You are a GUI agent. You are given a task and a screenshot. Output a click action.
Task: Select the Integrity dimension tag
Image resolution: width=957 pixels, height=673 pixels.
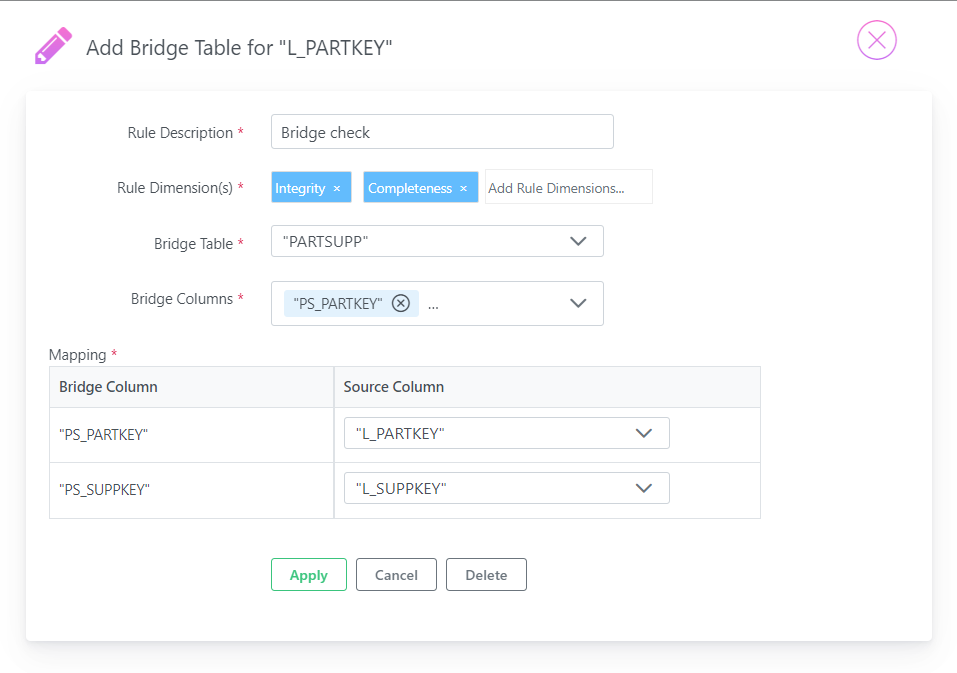pos(300,188)
